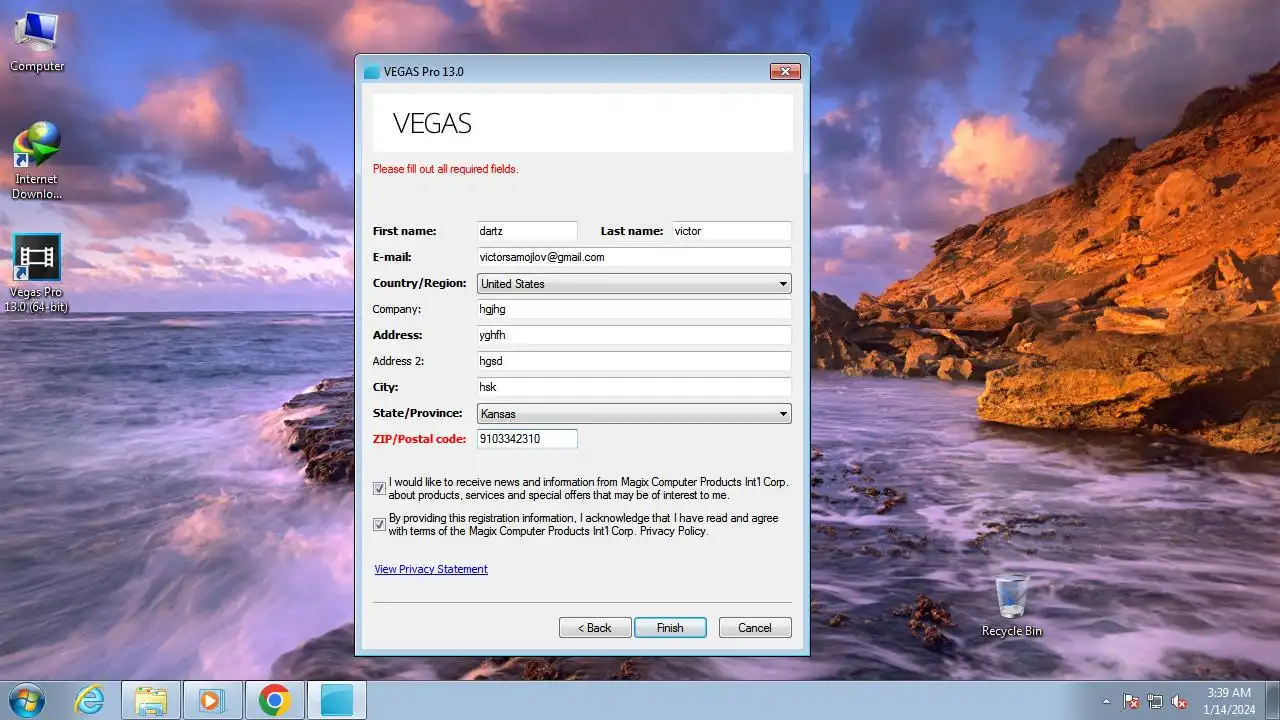The width and height of the screenshot is (1280, 720).
Task: Click the Show desktop button at taskbar end
Action: 1272,700
